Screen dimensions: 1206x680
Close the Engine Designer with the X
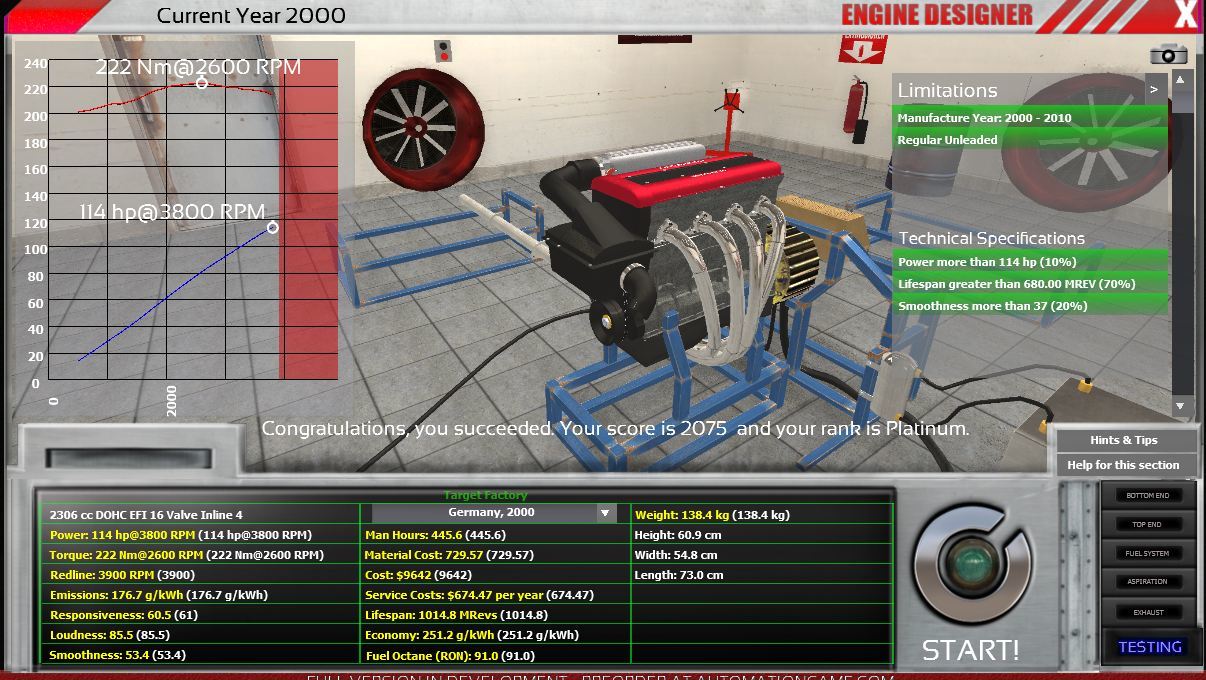pyautogui.click(x=1184, y=16)
